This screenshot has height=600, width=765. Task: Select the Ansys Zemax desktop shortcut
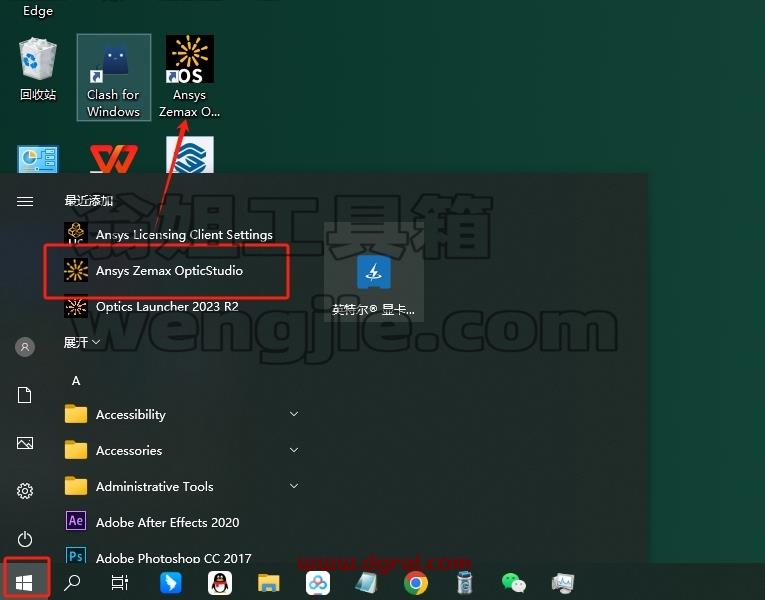(x=189, y=77)
